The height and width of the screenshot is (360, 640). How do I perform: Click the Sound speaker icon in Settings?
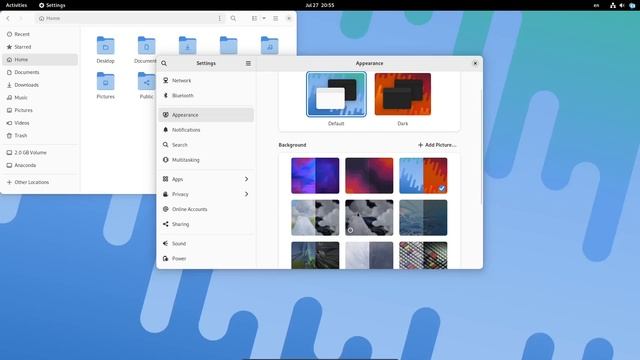pos(165,243)
